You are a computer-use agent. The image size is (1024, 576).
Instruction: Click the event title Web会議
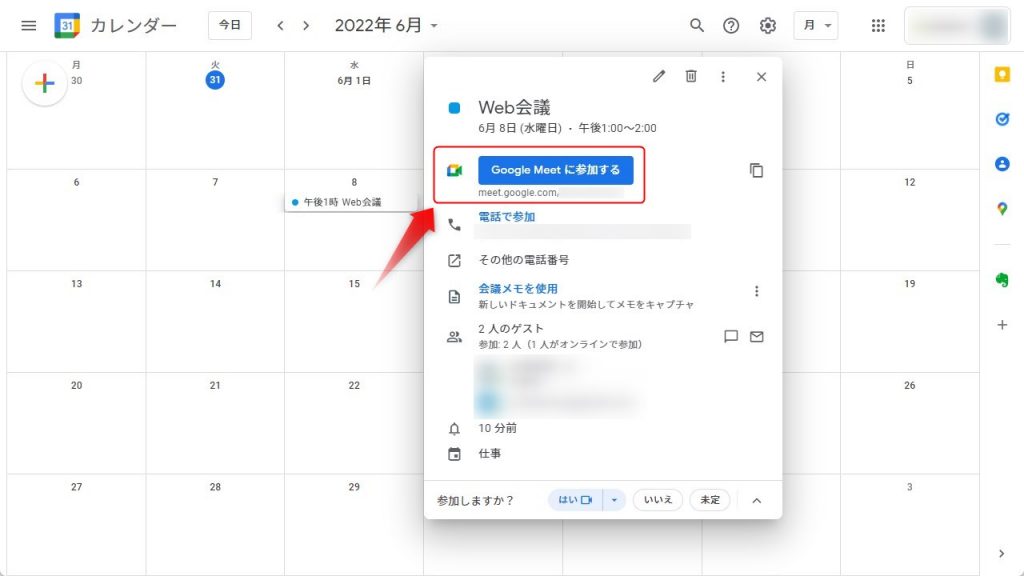[515, 107]
